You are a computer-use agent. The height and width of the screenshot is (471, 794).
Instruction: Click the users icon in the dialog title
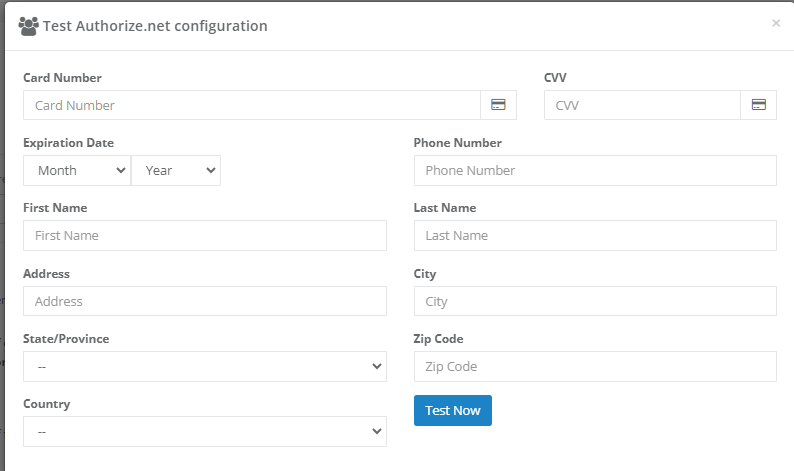coord(28,26)
